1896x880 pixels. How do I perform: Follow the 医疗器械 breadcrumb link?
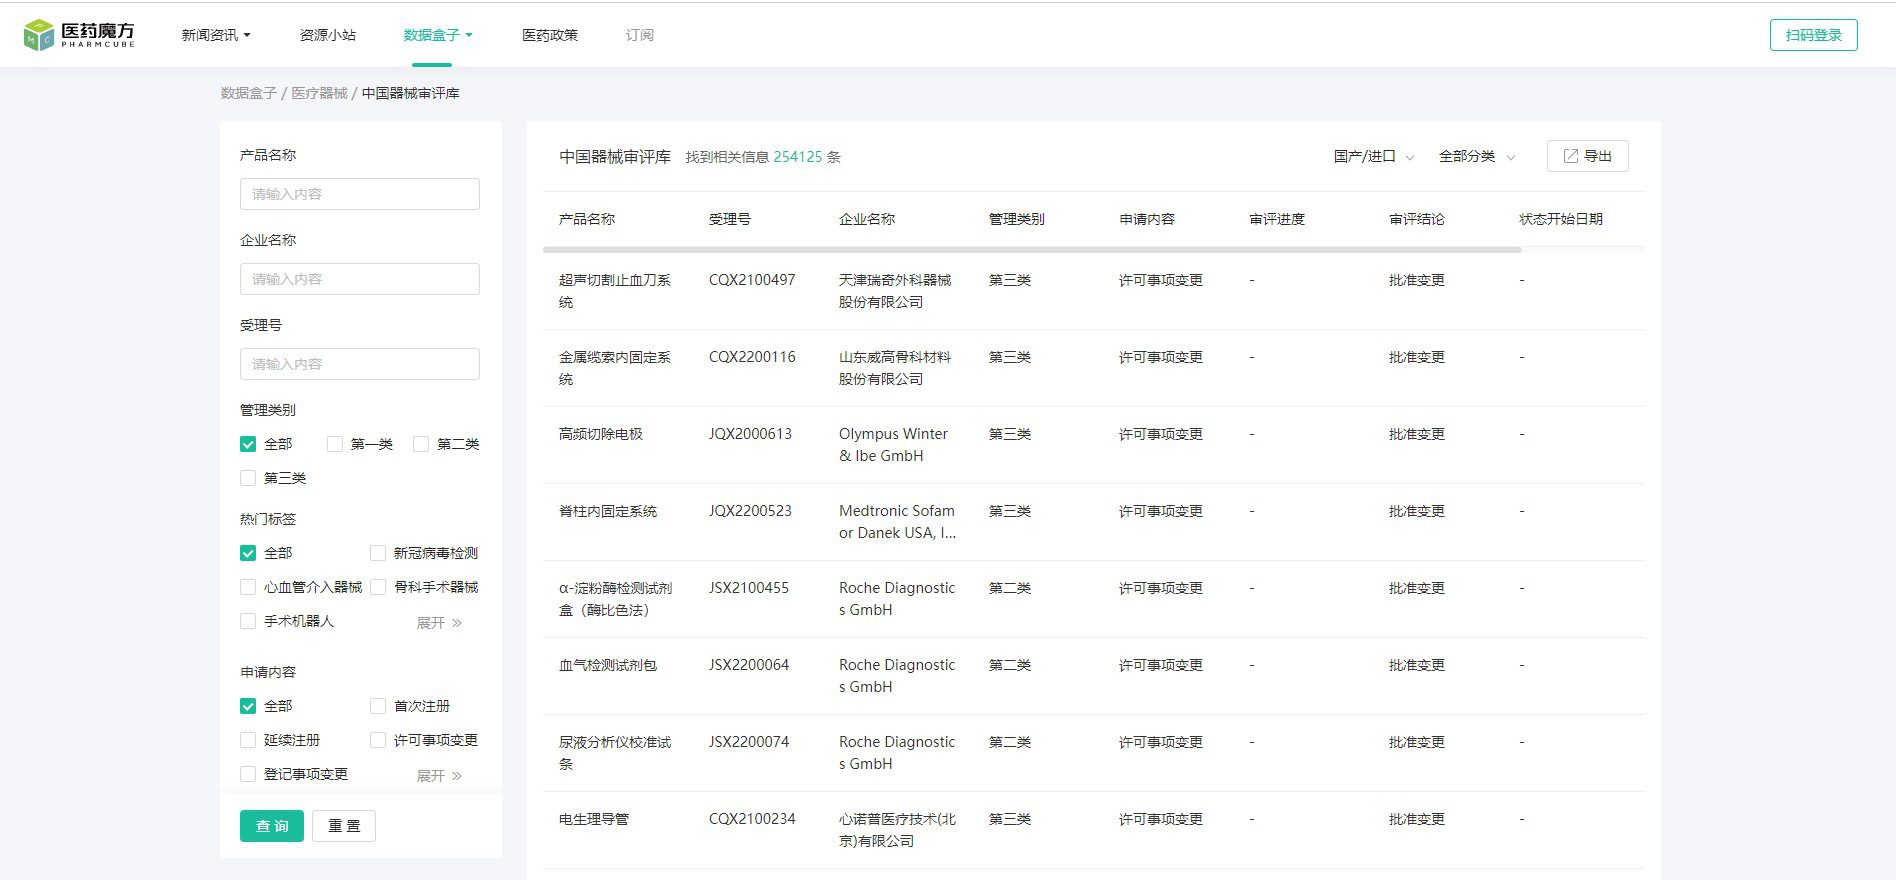[x=320, y=93]
